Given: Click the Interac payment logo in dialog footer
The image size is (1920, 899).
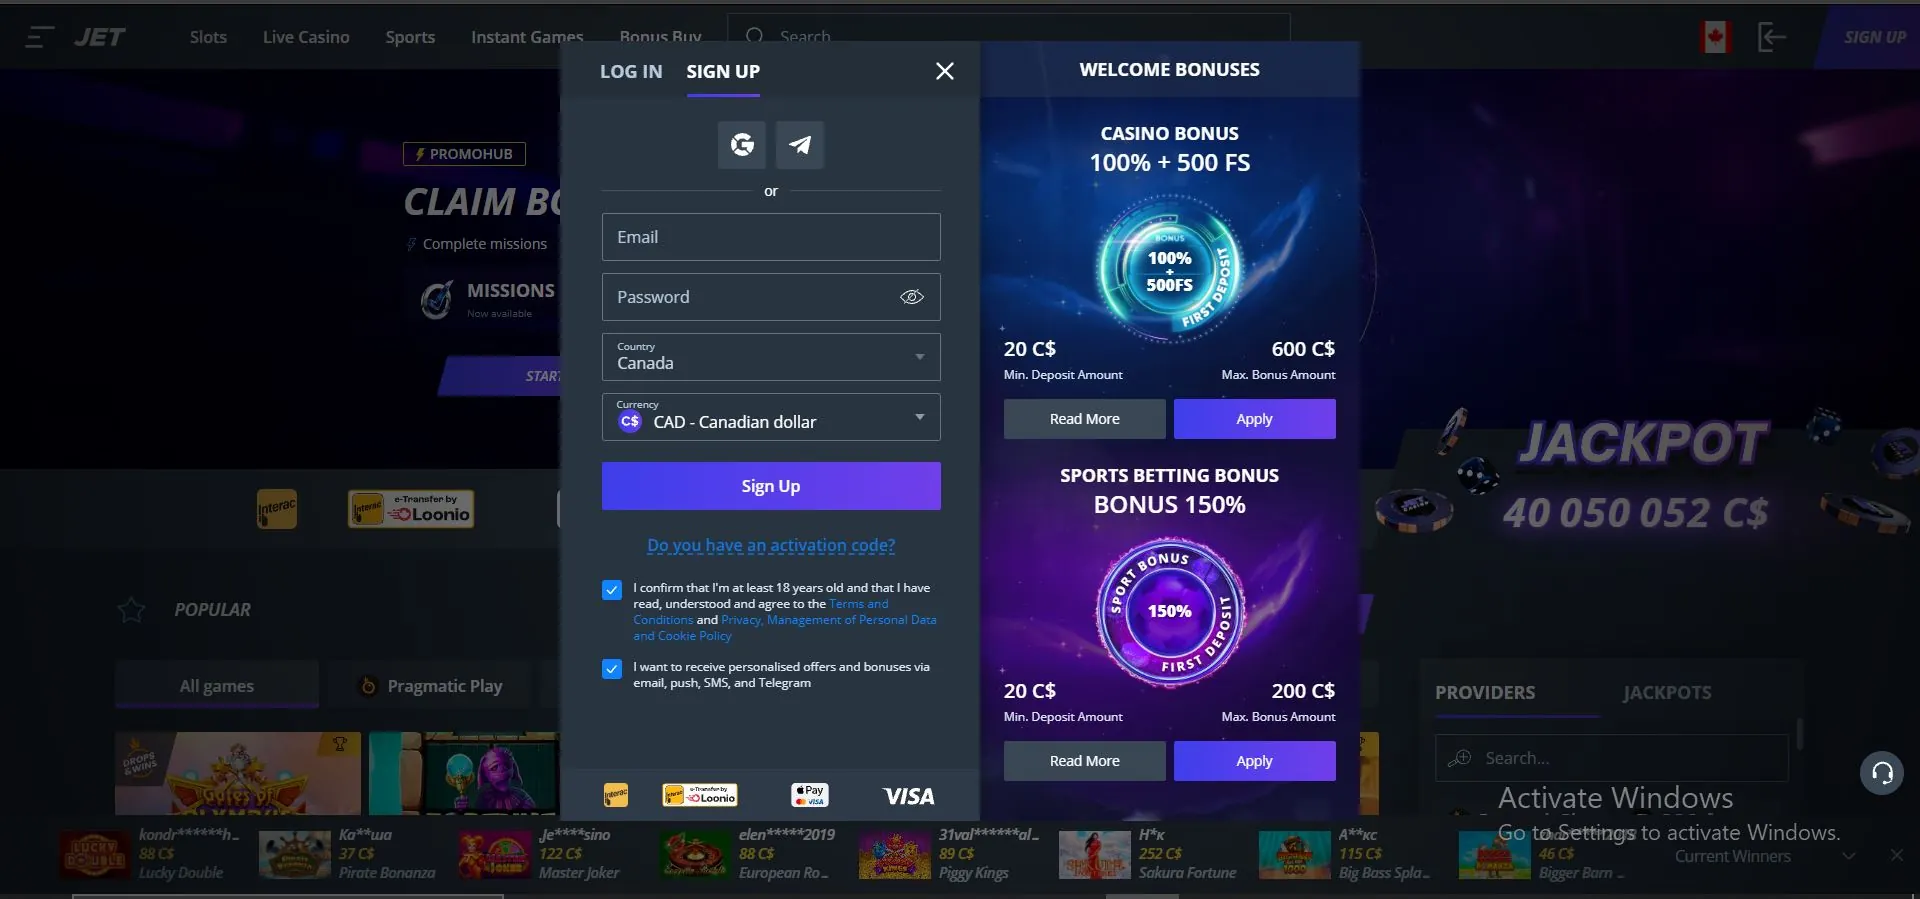Looking at the screenshot, I should click(x=616, y=795).
